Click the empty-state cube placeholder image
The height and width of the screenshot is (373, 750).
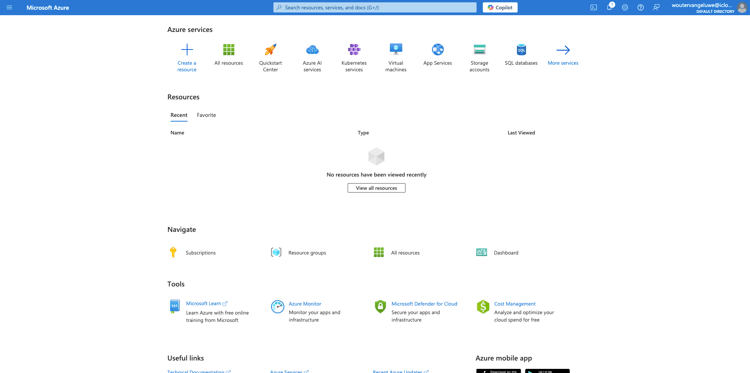coord(376,156)
